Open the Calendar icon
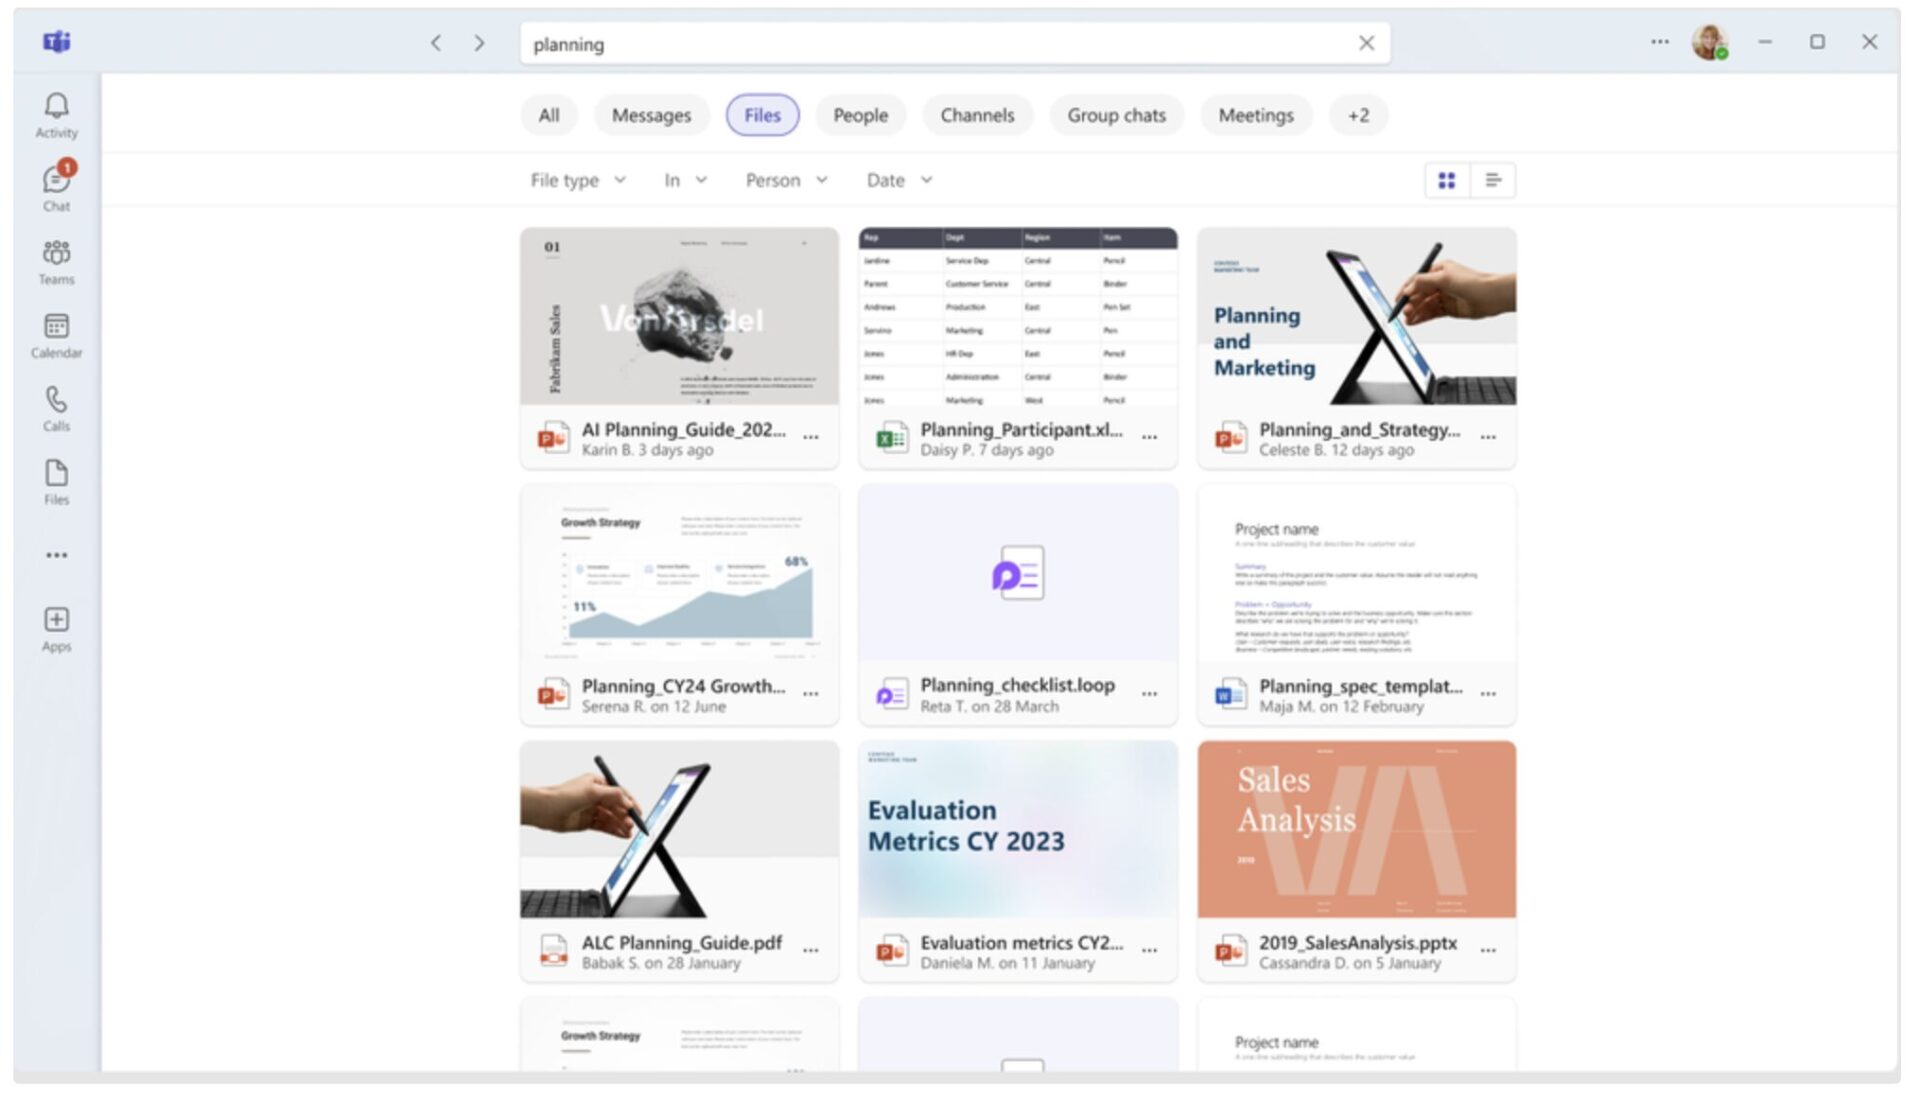 (56, 335)
